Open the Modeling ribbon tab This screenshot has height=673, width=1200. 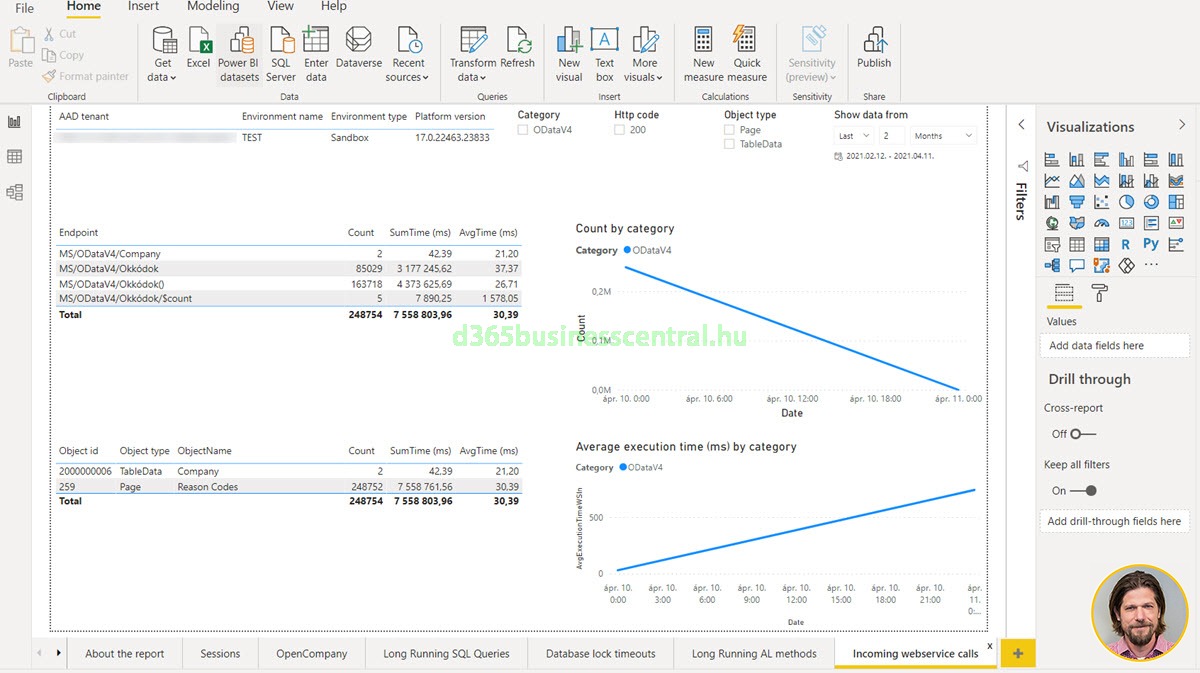[213, 6]
